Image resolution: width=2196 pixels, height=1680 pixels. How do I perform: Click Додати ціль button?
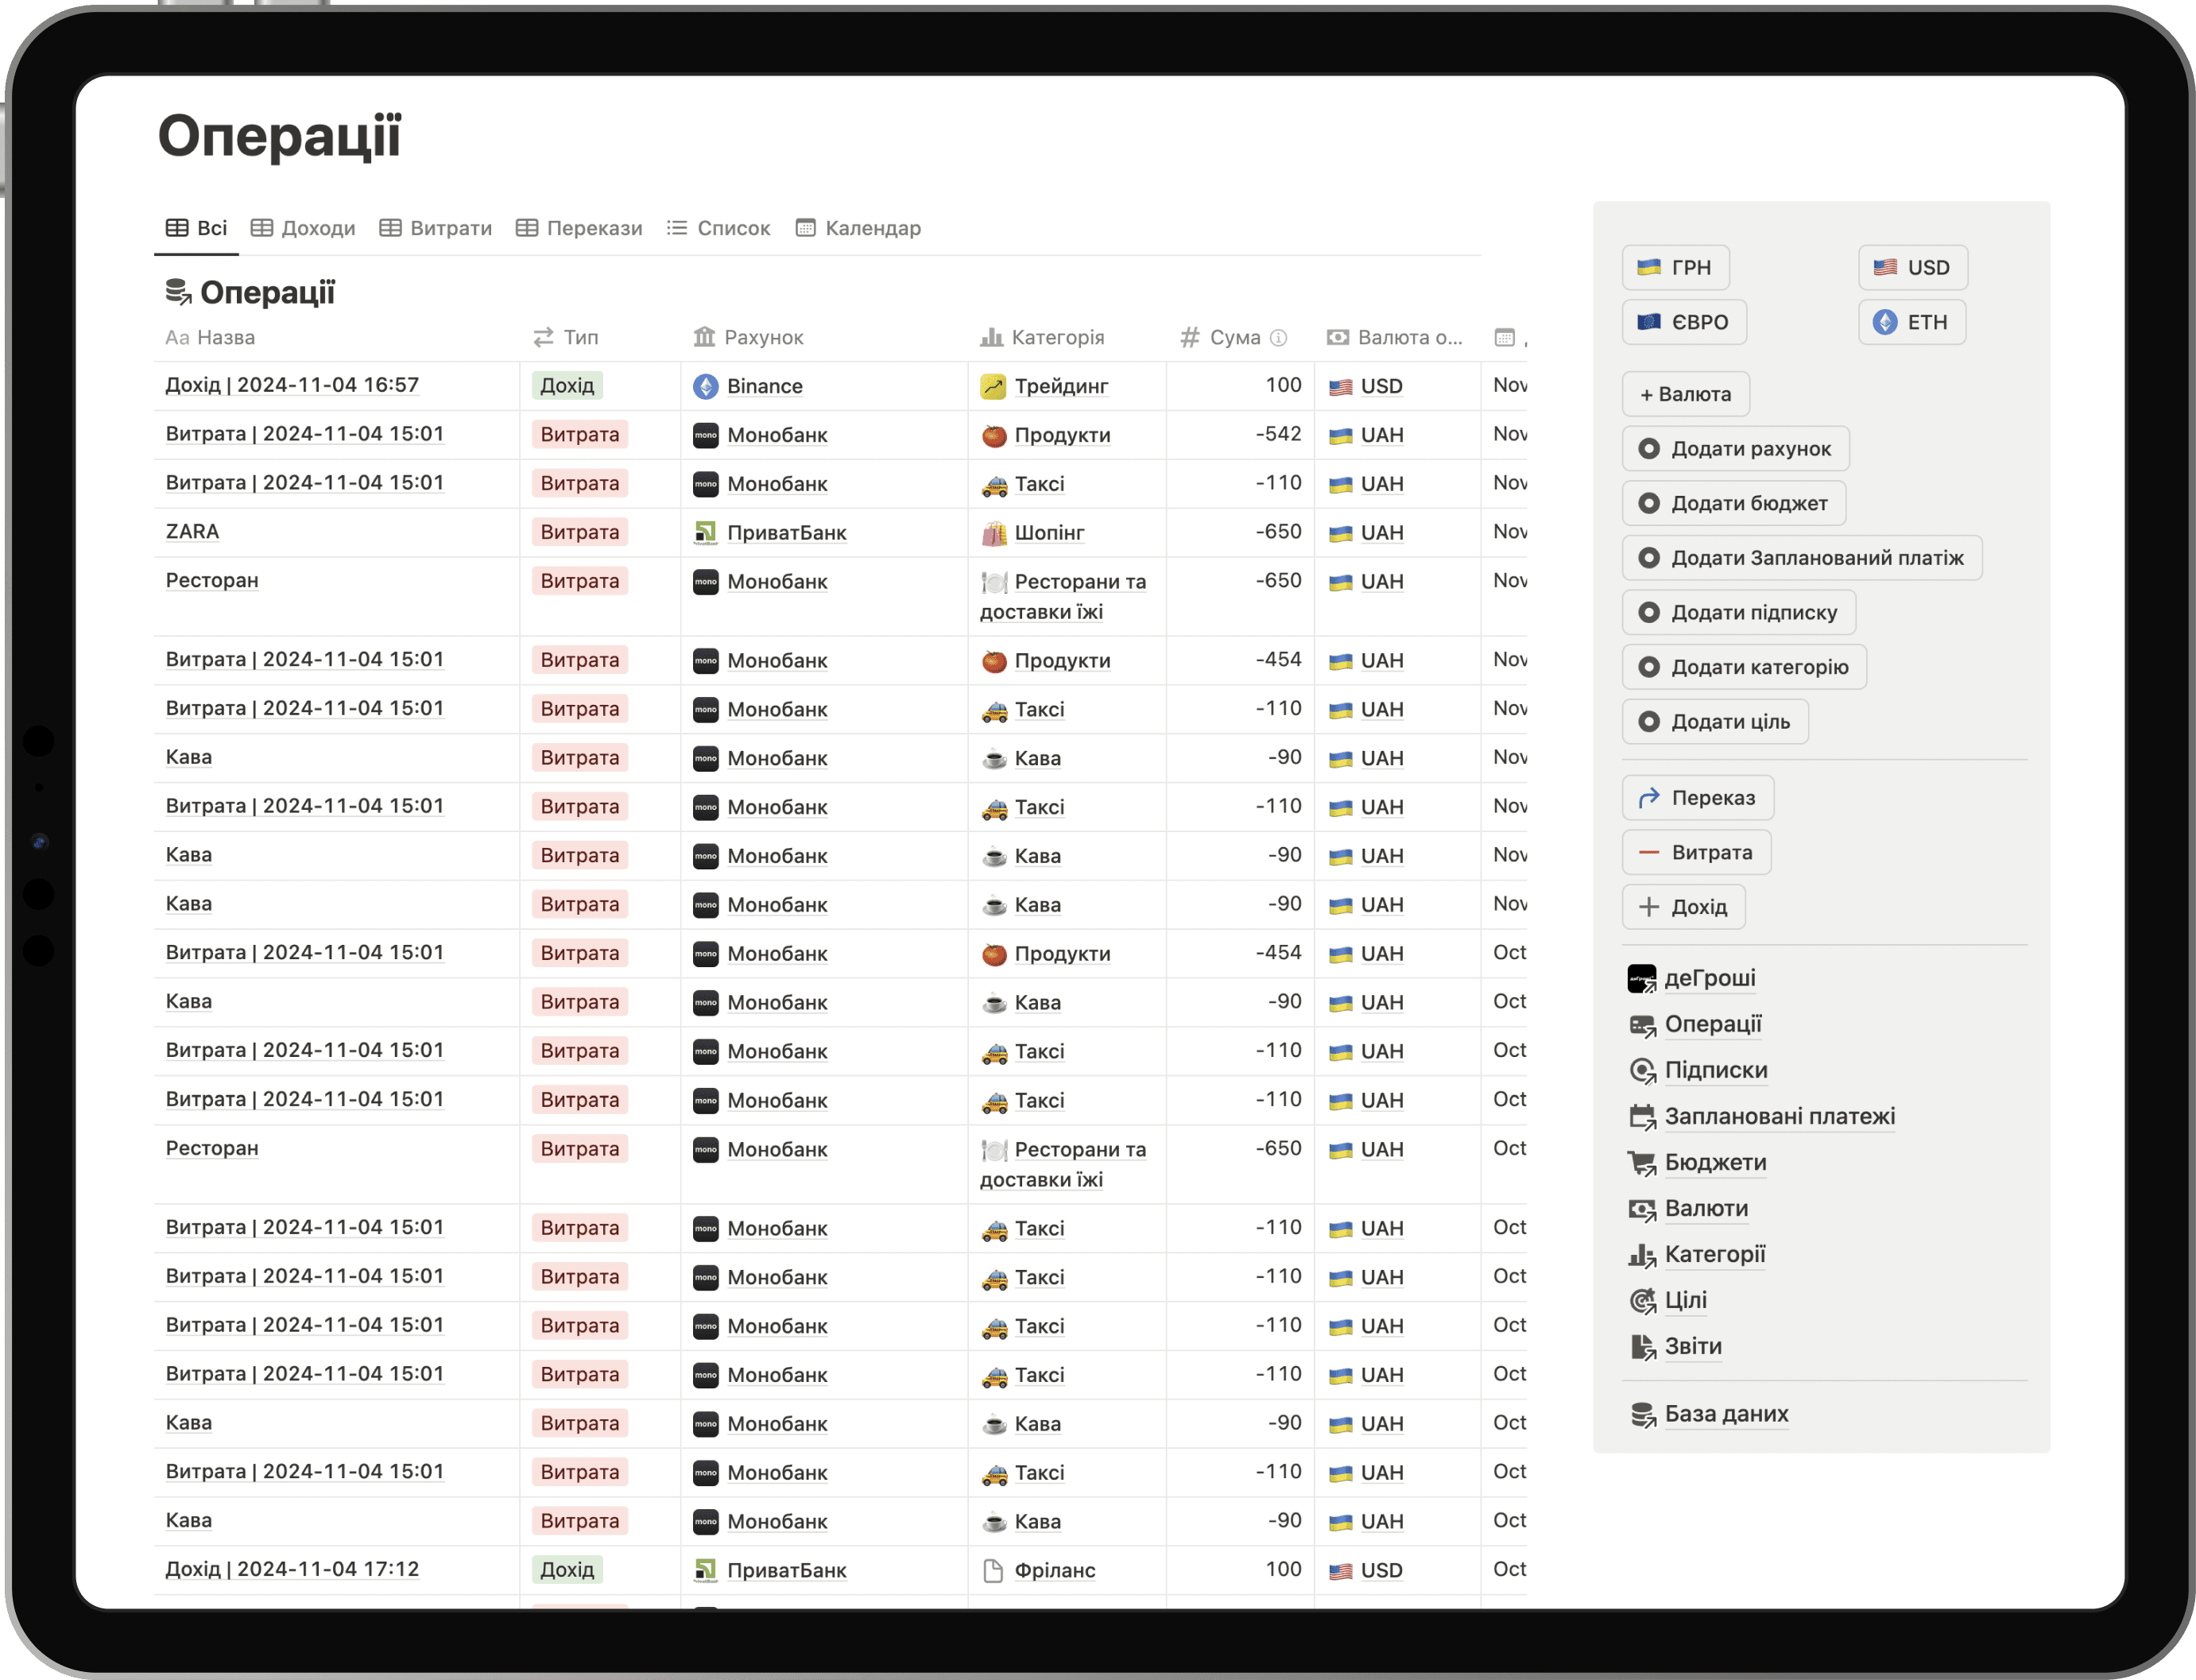(1715, 722)
